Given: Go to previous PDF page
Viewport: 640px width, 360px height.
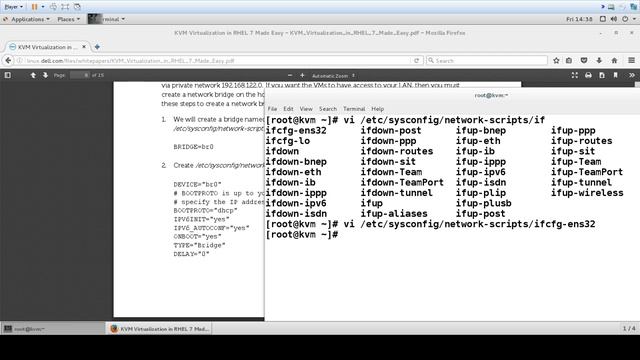Looking at the screenshot, I should pyautogui.click(x=33, y=75).
